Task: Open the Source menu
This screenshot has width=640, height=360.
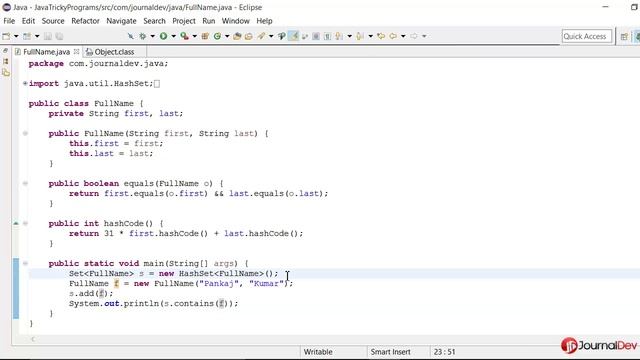Action: [x=53, y=21]
